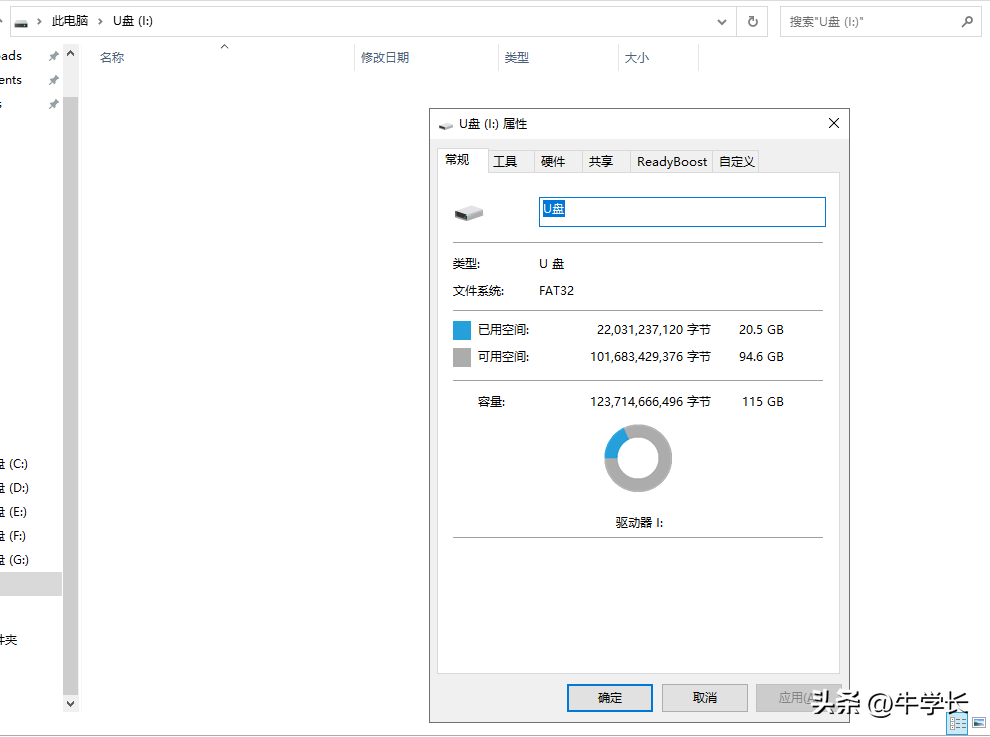Viewport: 990px width, 737px height.
Task: Click the 94.6 GB free size
Action: pyautogui.click(x=761, y=357)
